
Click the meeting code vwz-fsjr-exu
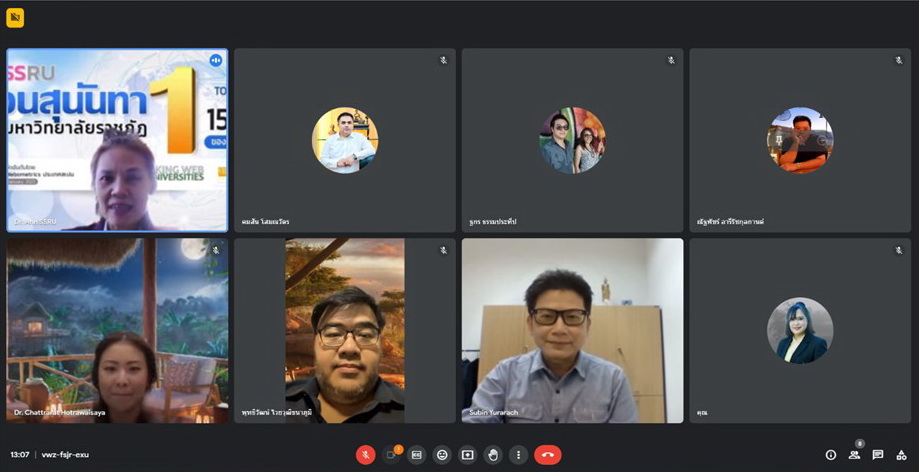(x=65, y=455)
